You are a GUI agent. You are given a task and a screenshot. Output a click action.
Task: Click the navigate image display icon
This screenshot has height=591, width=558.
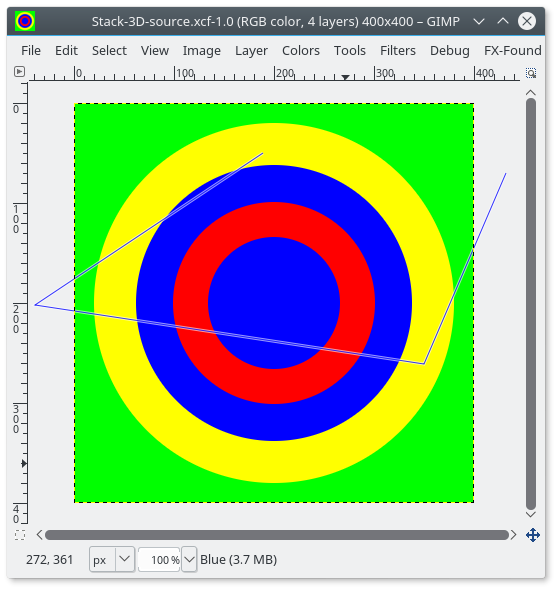click(x=533, y=535)
